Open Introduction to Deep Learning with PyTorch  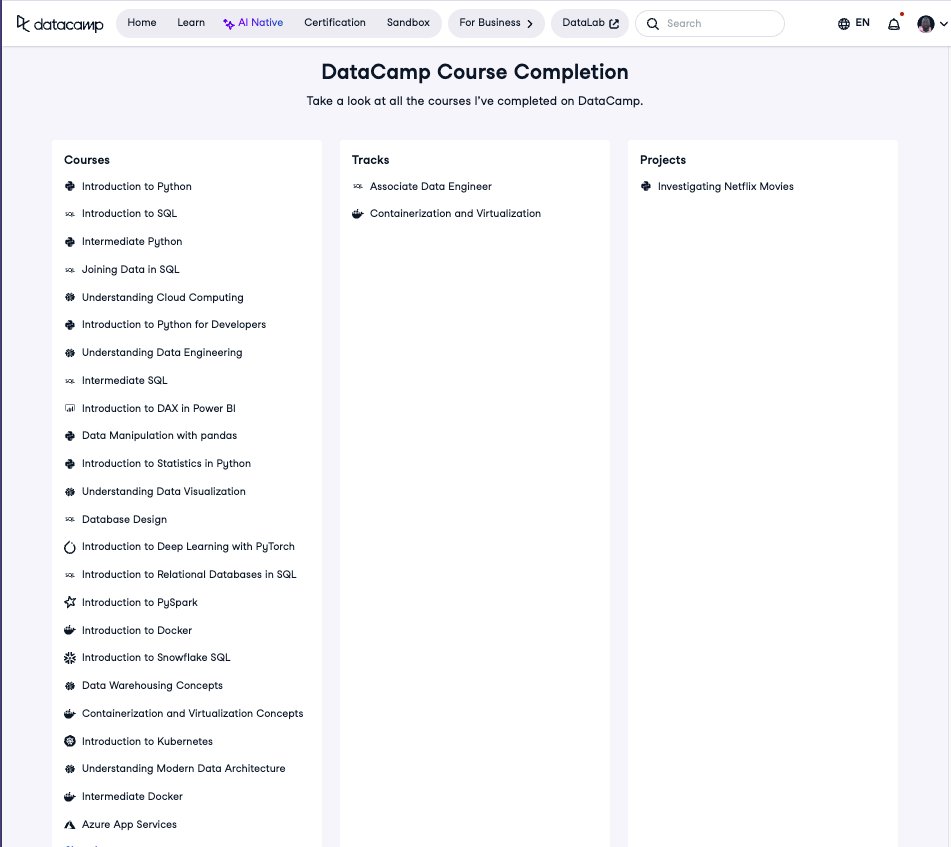(188, 546)
